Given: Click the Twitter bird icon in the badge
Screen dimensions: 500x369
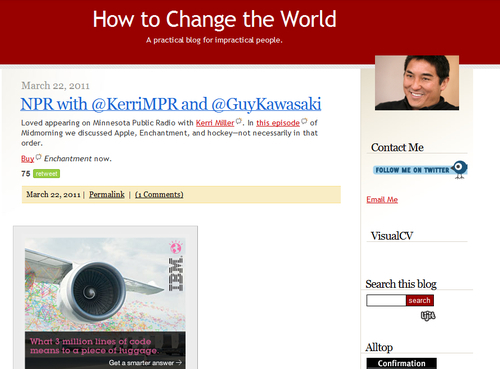Looking at the screenshot, I should tap(460, 169).
